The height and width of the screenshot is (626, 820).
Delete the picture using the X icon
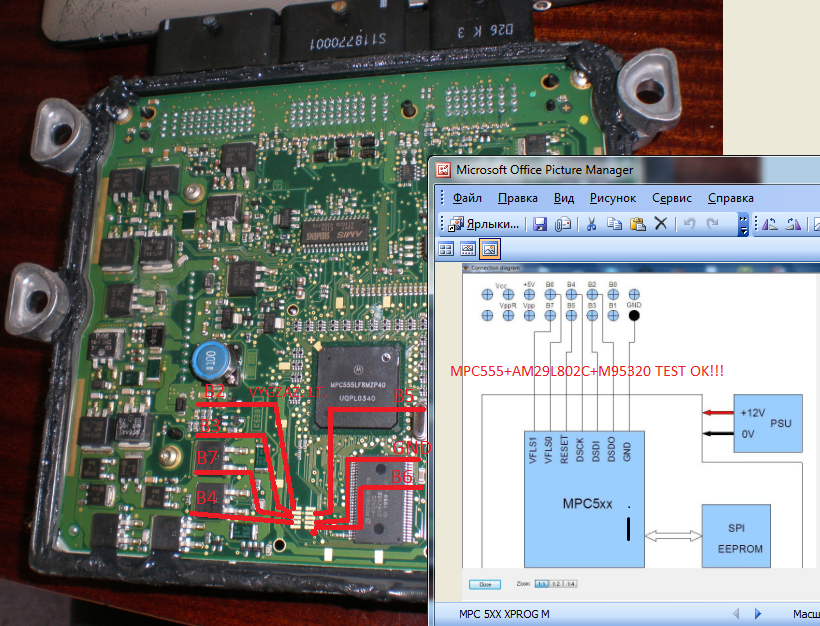click(x=661, y=224)
